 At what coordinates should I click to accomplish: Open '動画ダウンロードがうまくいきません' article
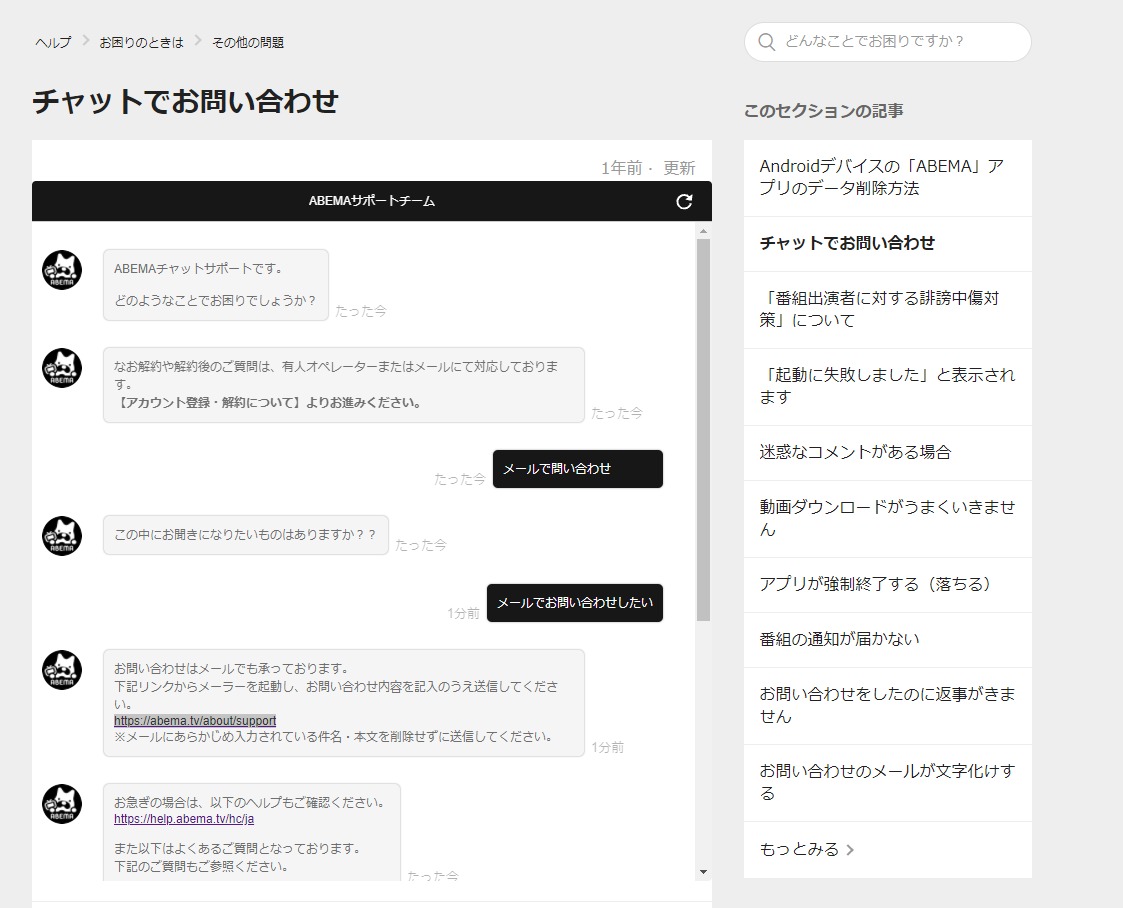(887, 518)
